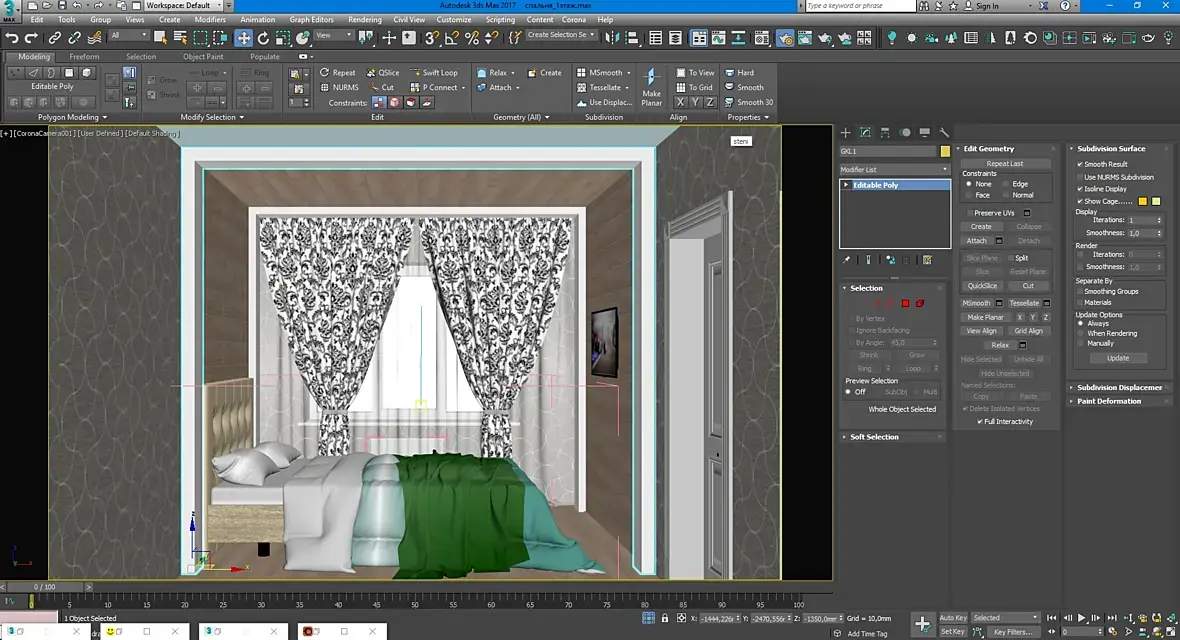Expand the Paint Deformation rollout
The width and height of the screenshot is (1180, 640).
[1109, 401]
